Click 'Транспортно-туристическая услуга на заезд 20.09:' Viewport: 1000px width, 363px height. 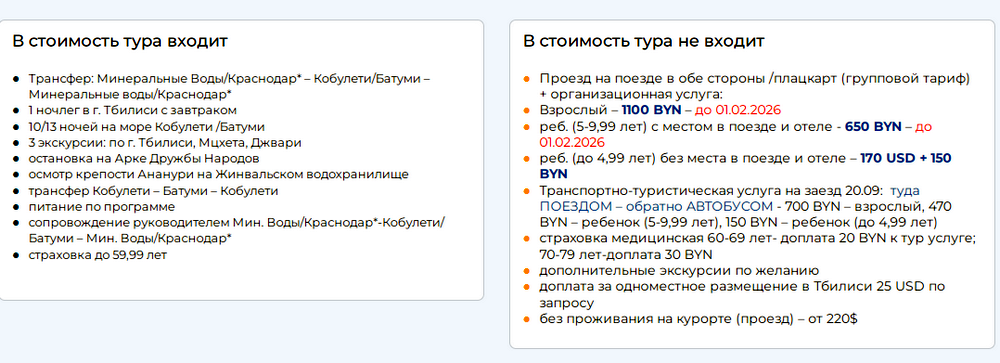(x=711, y=191)
